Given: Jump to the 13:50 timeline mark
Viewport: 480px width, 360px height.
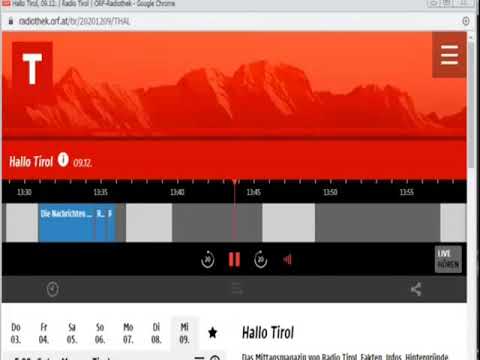Looking at the screenshot, I should (x=330, y=192).
